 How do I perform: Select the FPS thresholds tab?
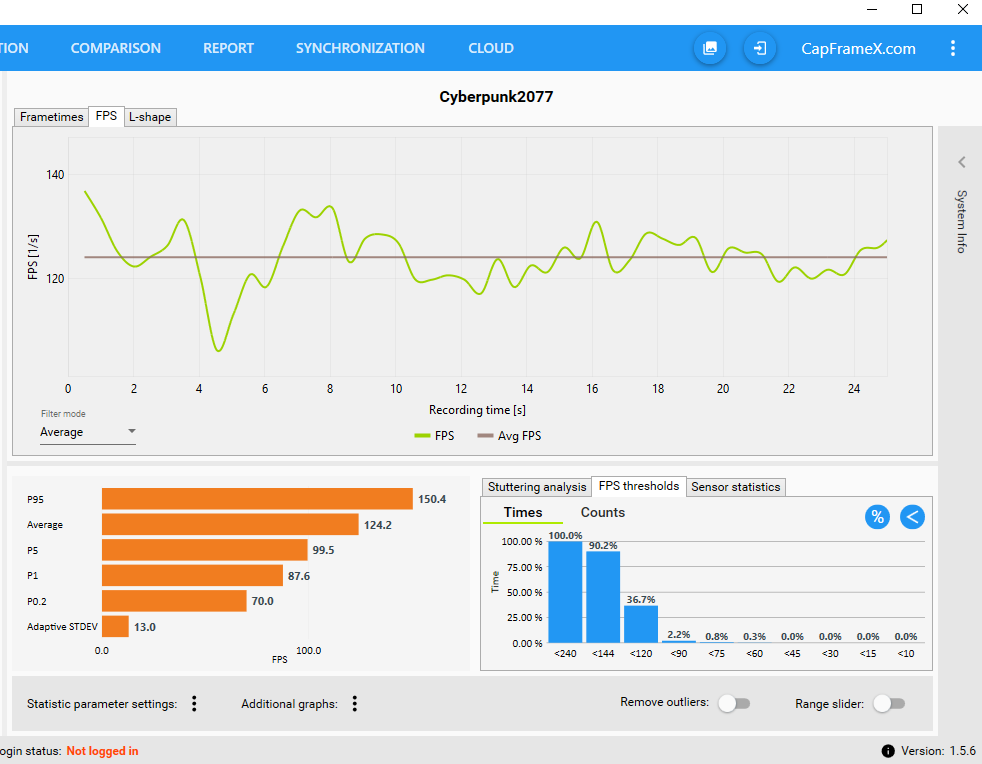(x=639, y=486)
